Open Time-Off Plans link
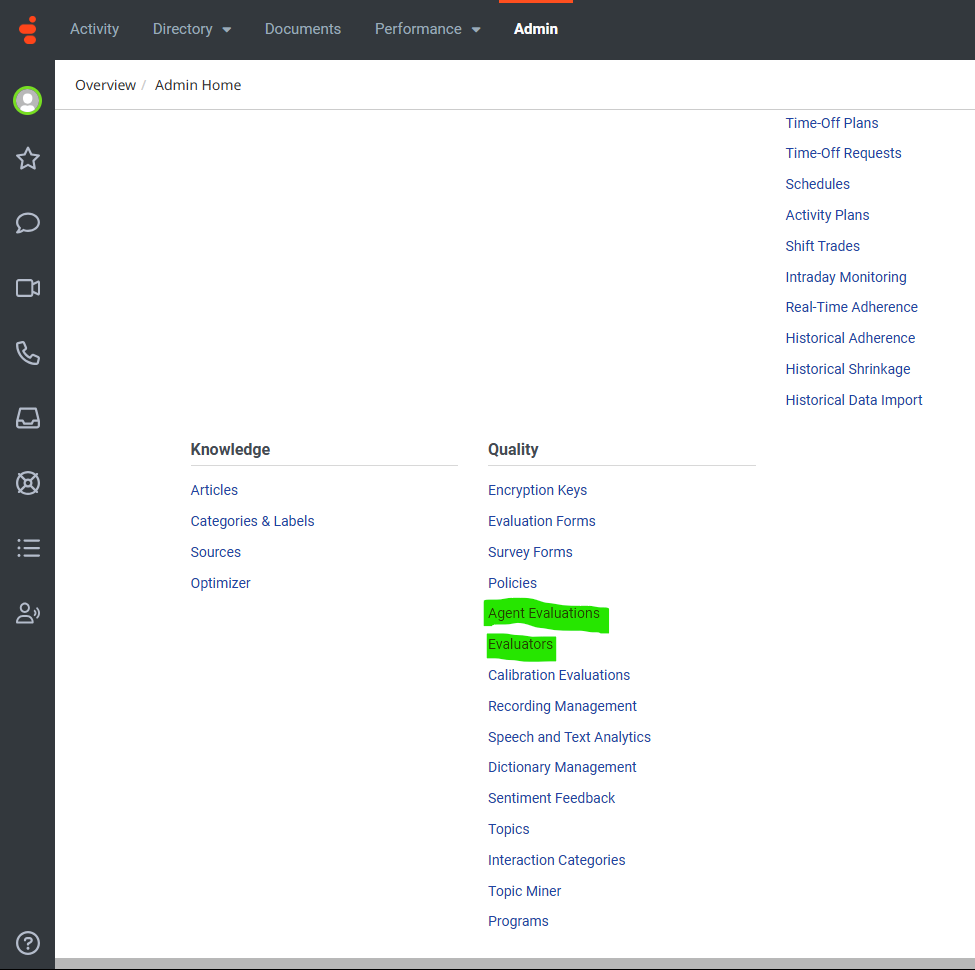The image size is (975, 970). click(831, 123)
